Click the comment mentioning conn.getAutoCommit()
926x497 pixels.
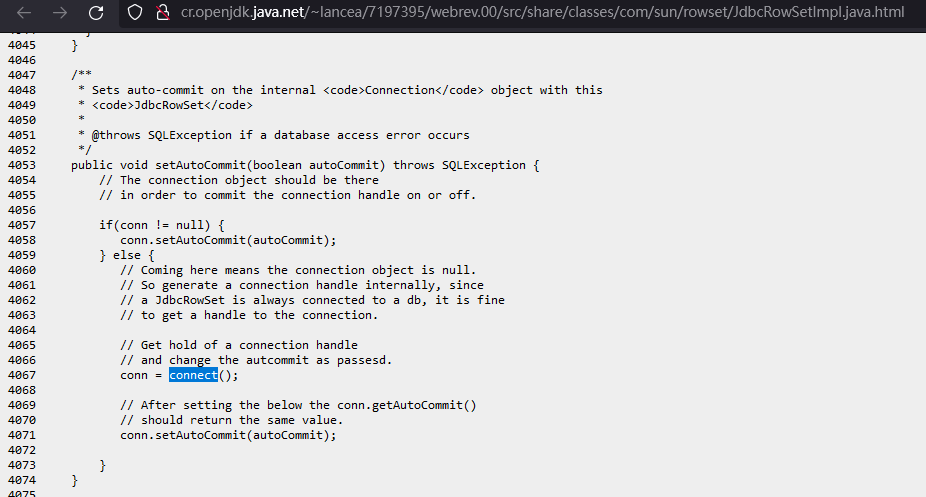298,405
